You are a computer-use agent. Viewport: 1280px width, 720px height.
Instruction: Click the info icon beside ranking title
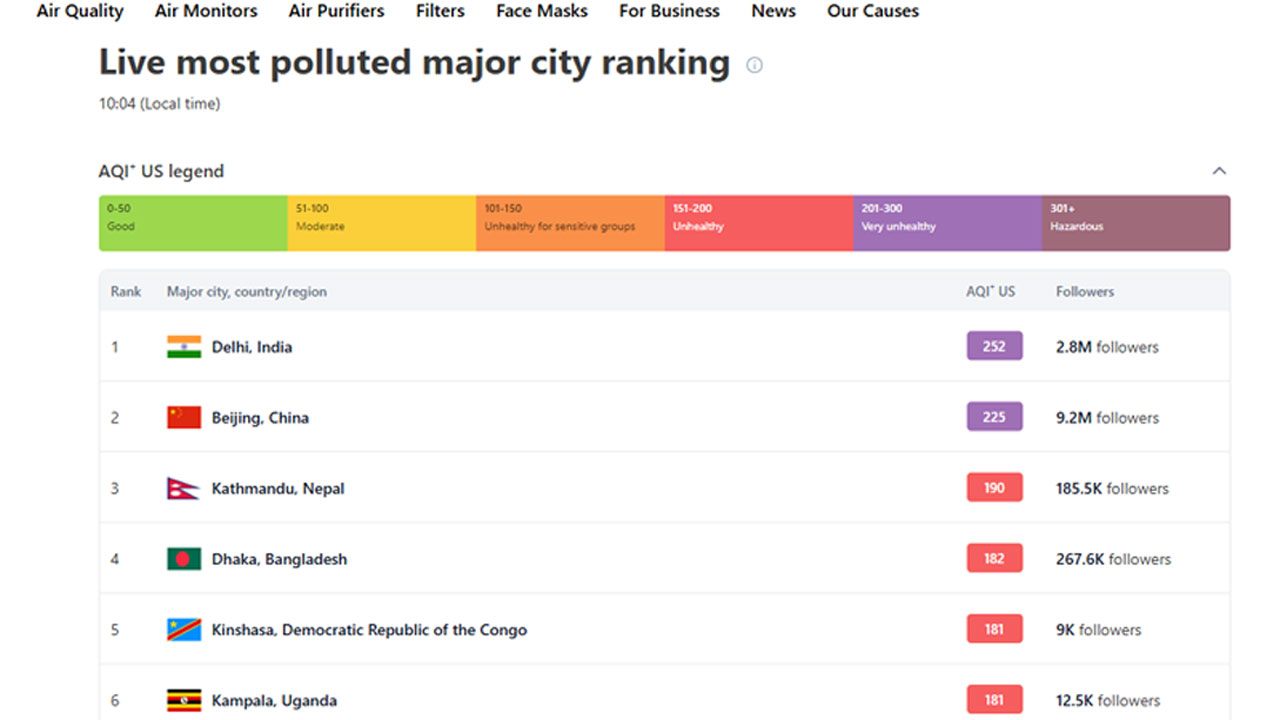point(754,65)
